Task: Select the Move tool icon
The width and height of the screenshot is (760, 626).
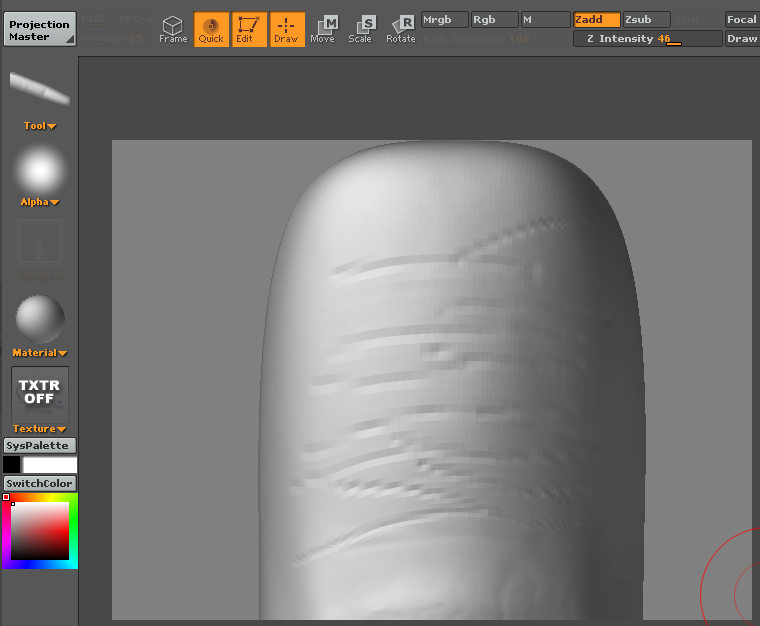Action: coord(323,30)
